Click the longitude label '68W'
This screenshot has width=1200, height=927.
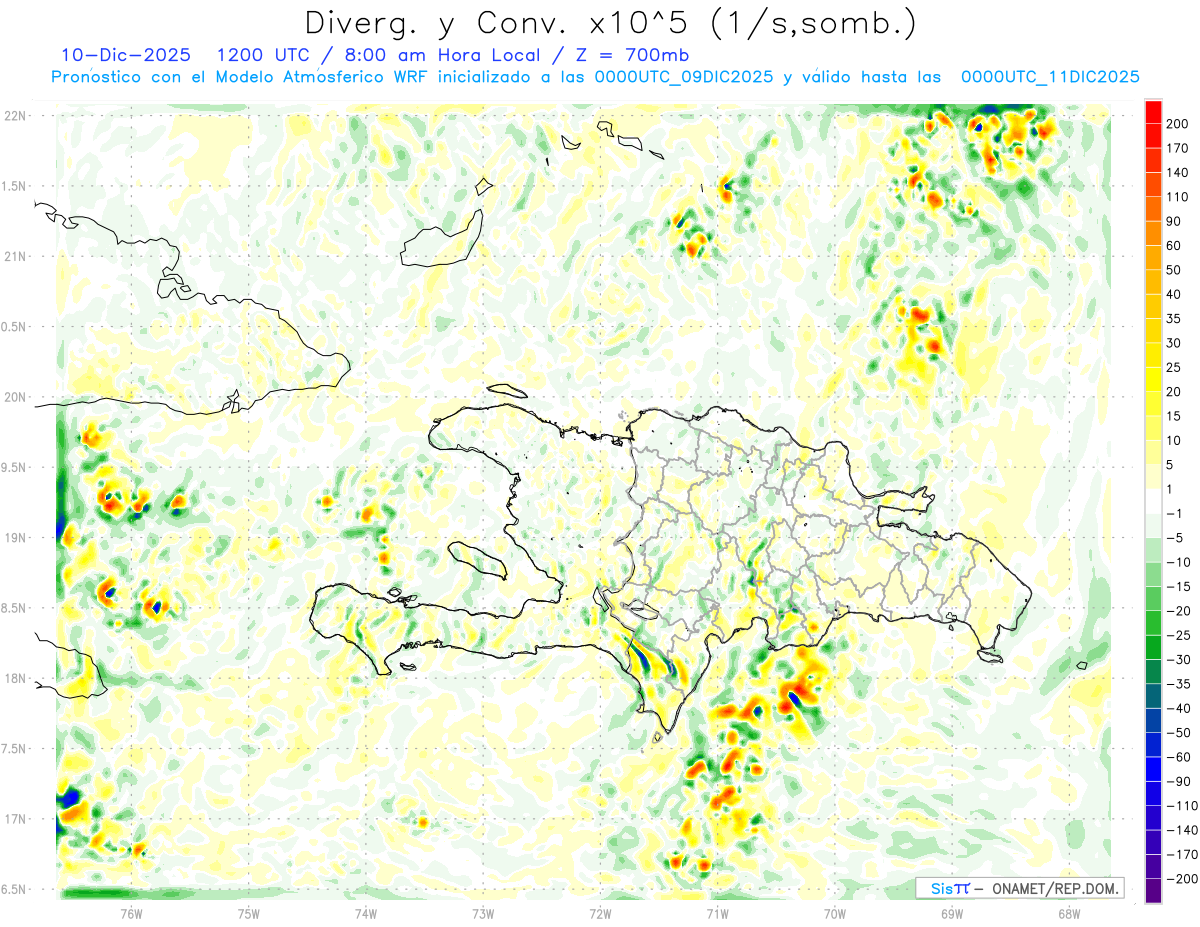pyautogui.click(x=1069, y=913)
